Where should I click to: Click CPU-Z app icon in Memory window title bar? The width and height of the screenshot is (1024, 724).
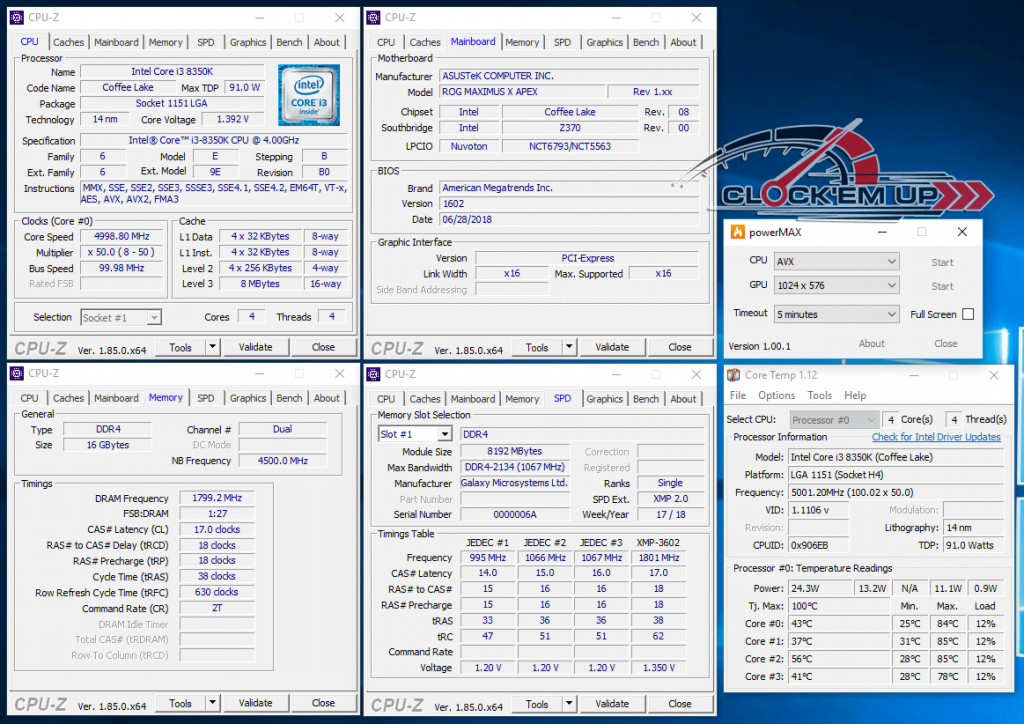point(17,373)
